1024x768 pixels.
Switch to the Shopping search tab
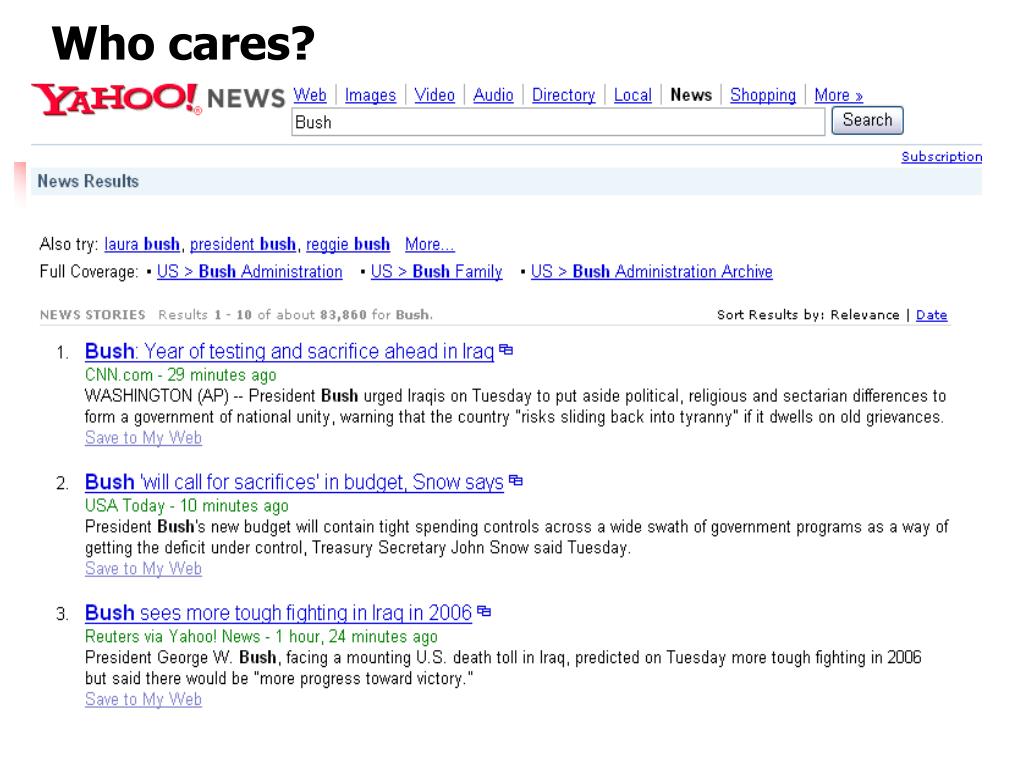click(x=763, y=95)
